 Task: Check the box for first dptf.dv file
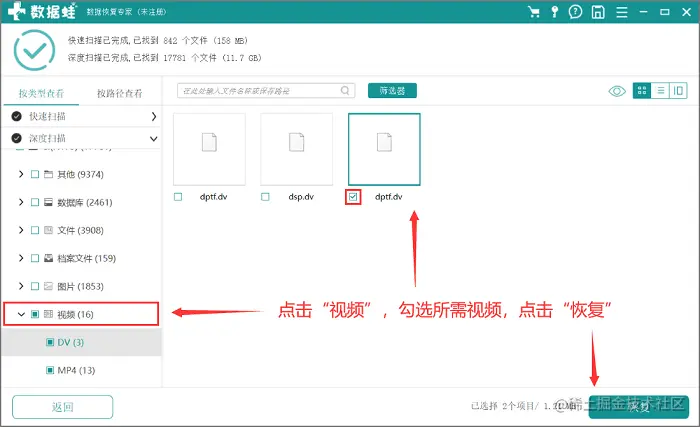click(x=178, y=197)
